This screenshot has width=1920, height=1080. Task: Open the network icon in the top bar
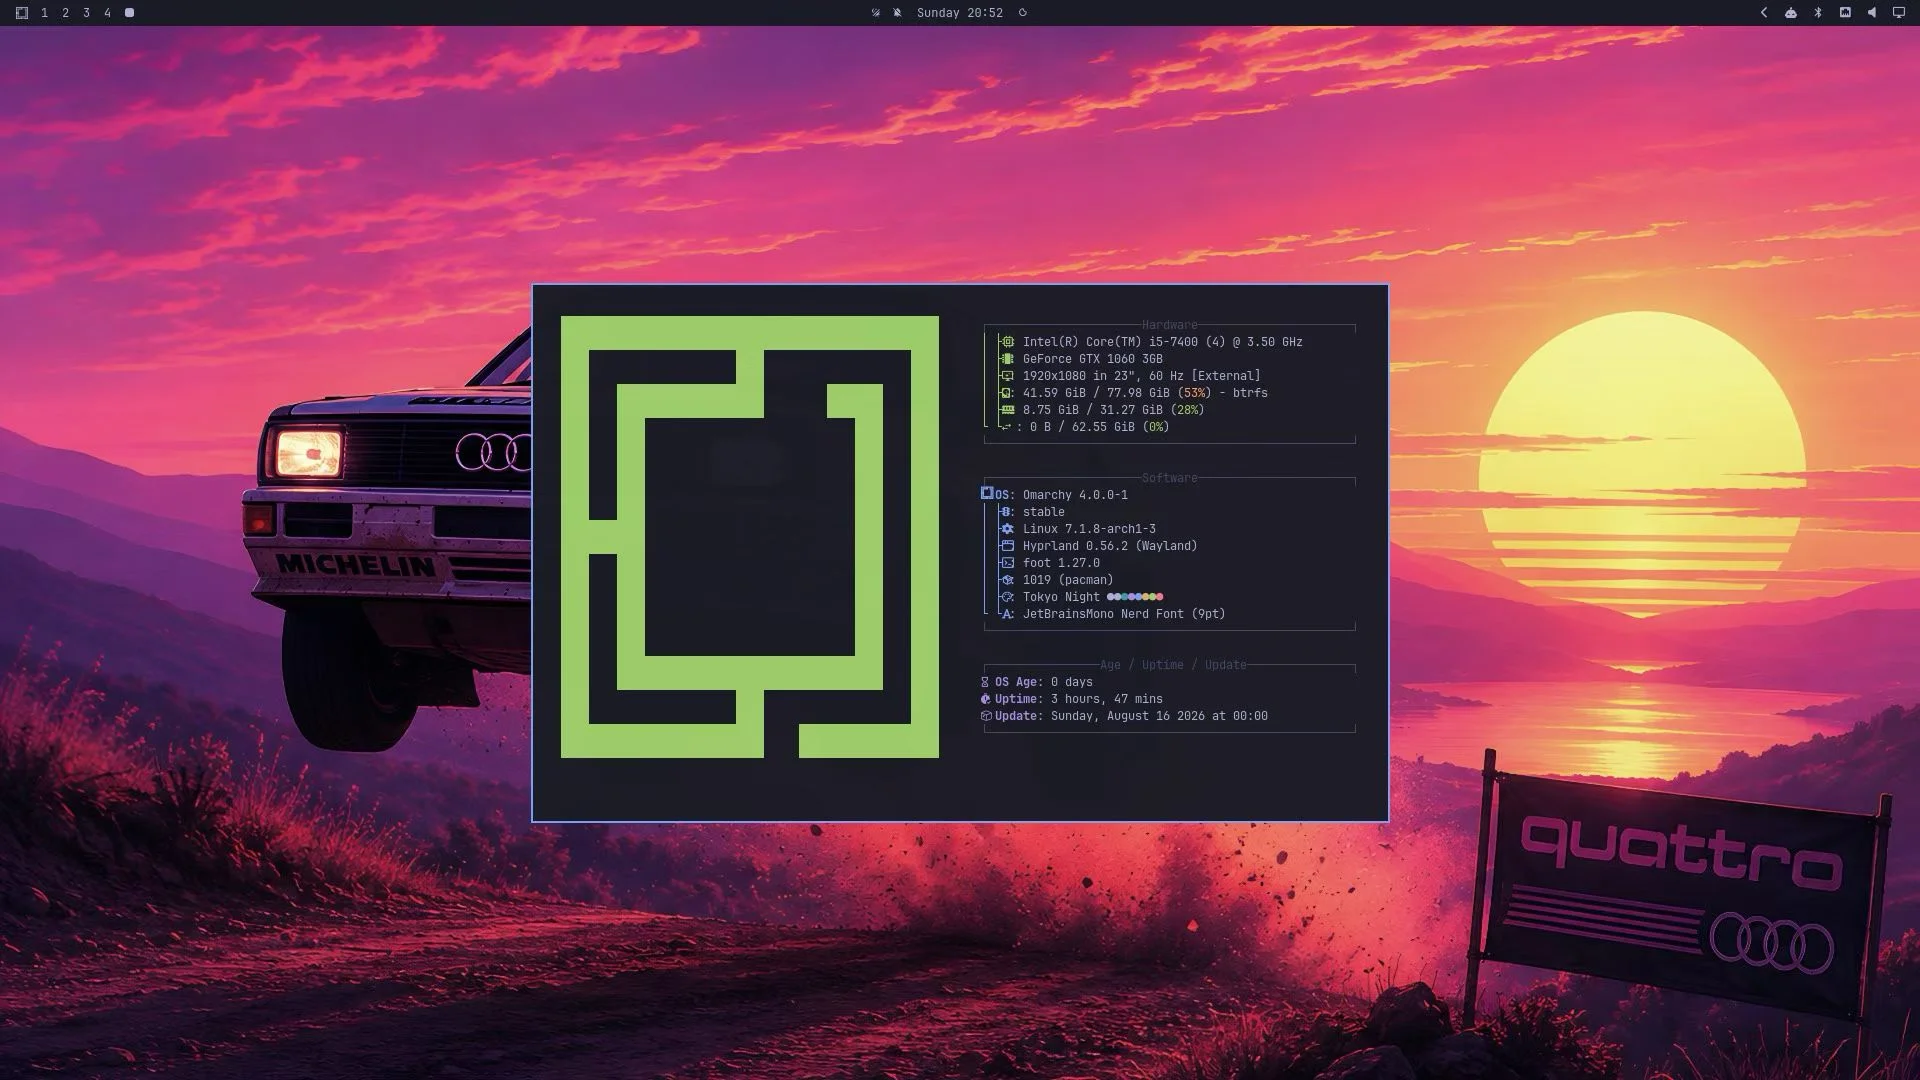click(1845, 13)
